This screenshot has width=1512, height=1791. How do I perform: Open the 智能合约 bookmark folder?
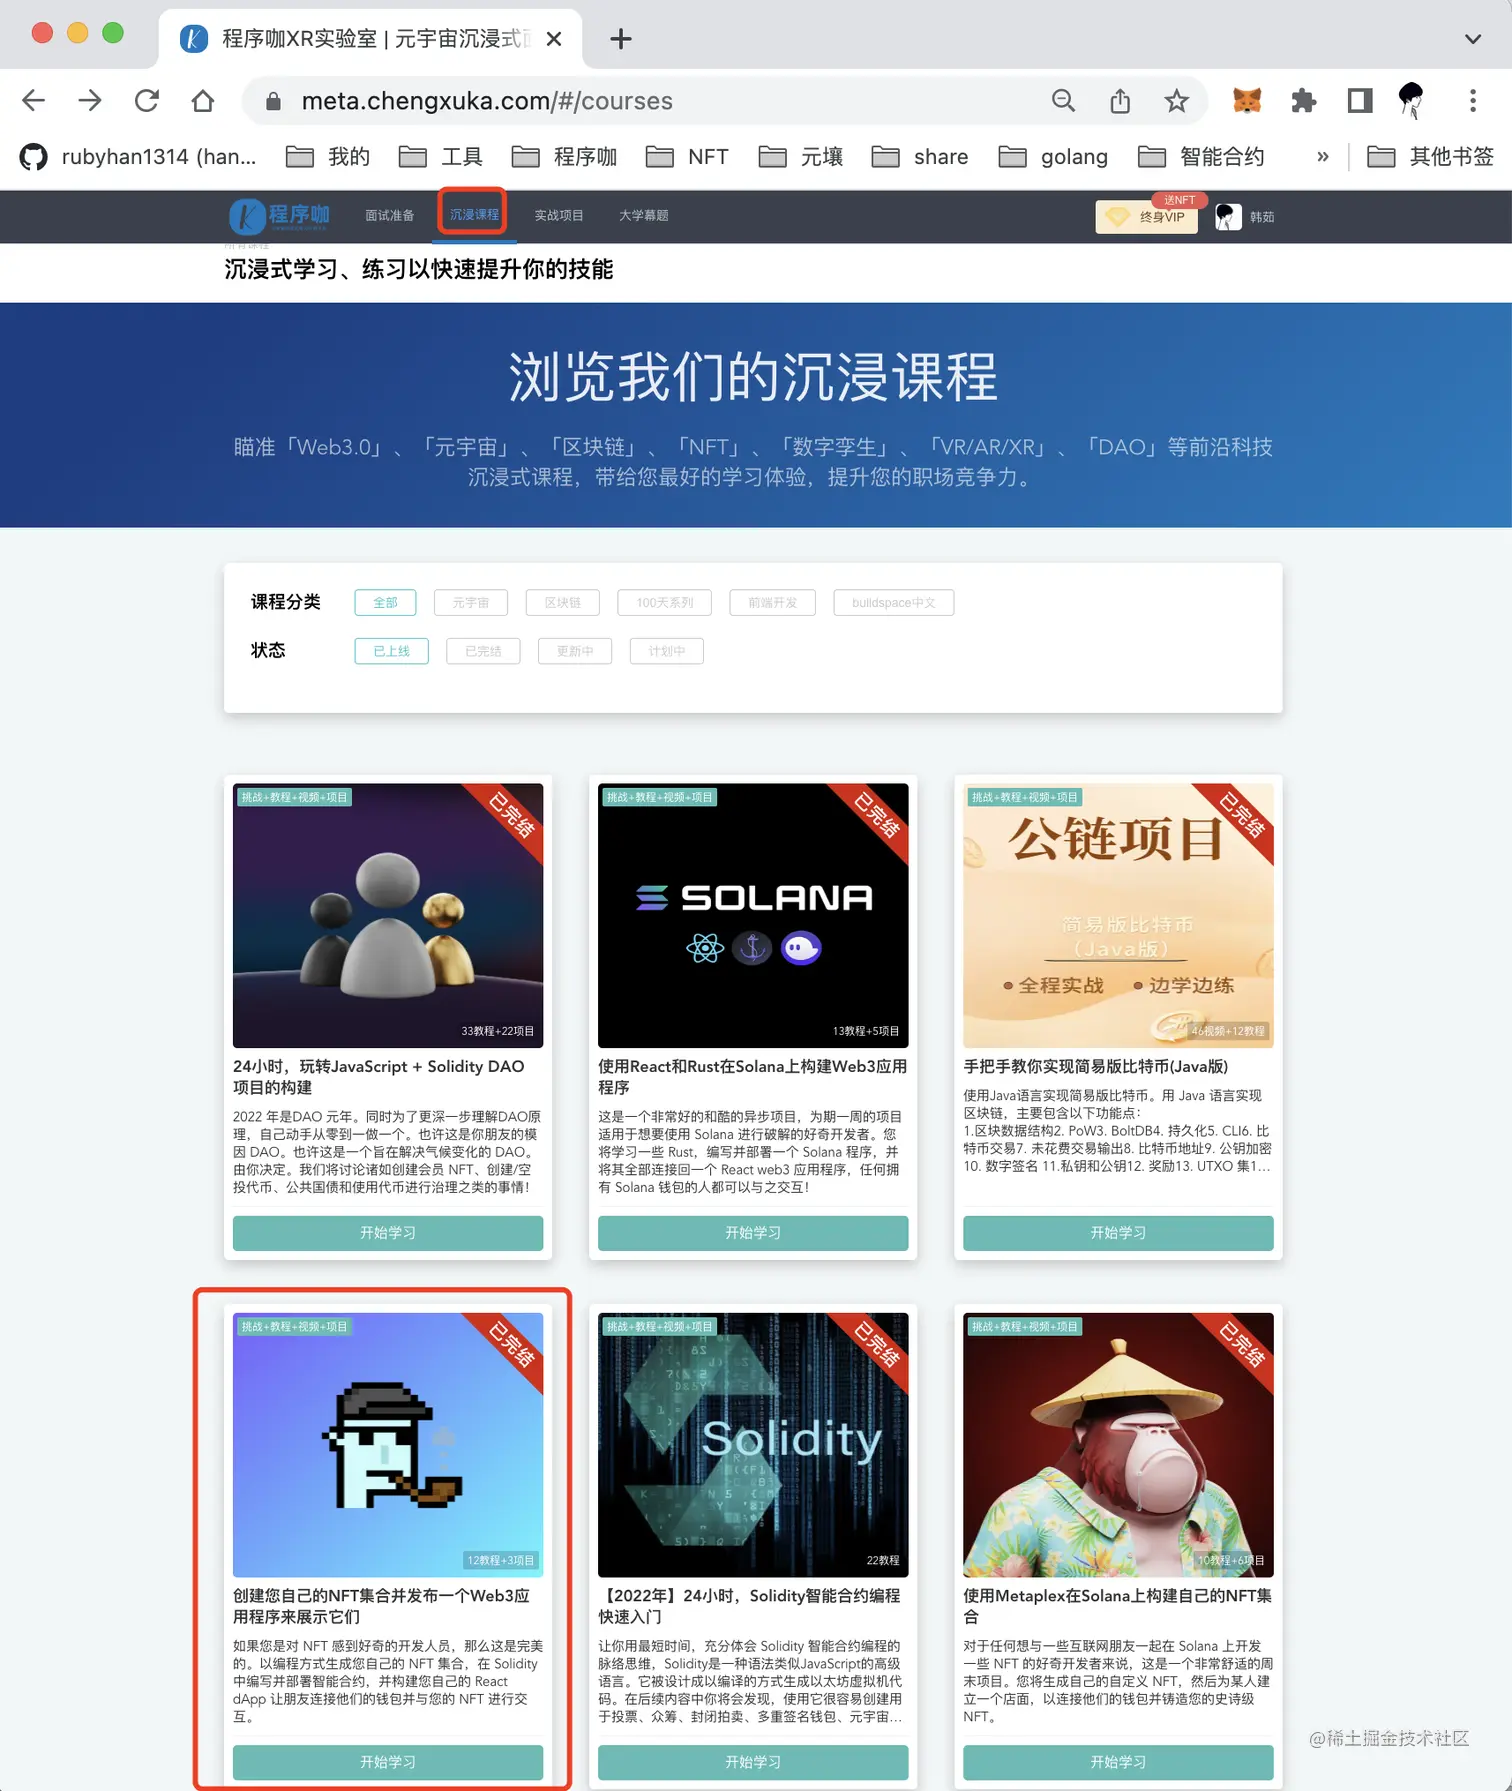point(1201,157)
